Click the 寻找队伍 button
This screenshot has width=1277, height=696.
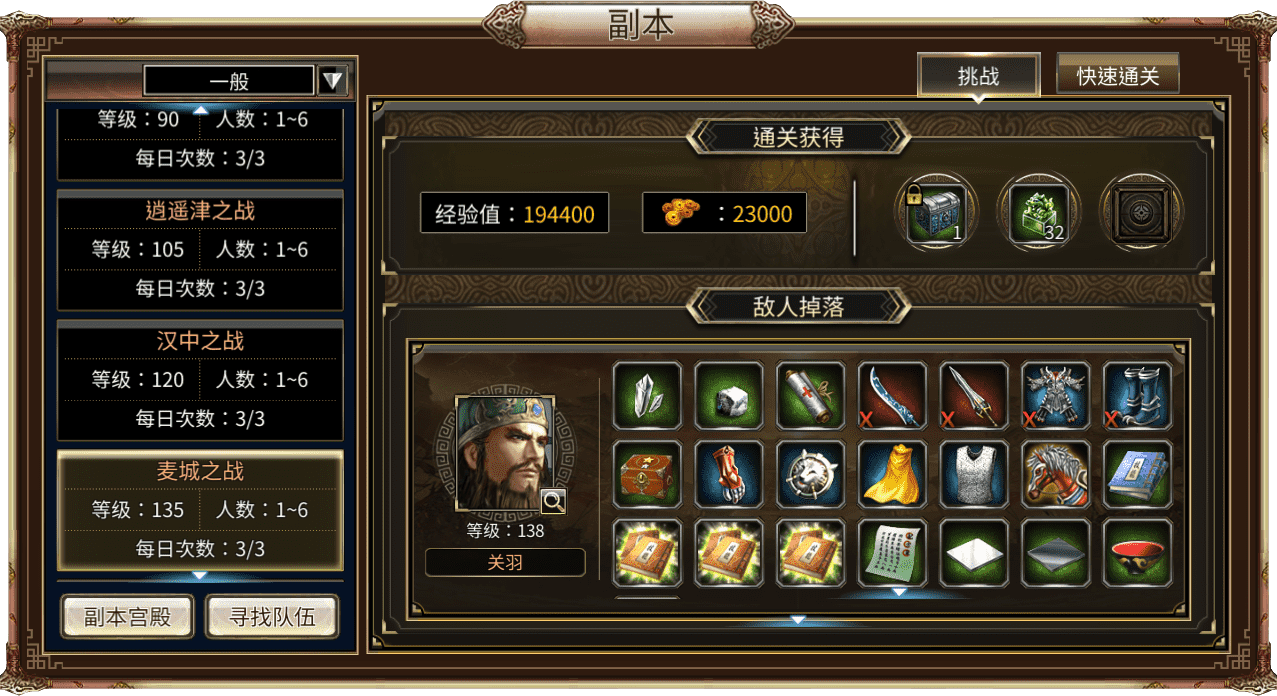point(272,617)
